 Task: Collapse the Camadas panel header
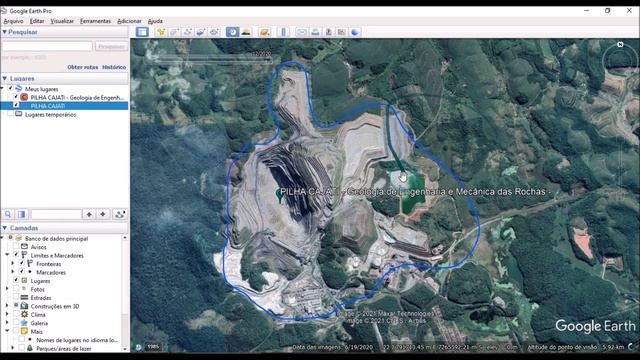click(4, 228)
